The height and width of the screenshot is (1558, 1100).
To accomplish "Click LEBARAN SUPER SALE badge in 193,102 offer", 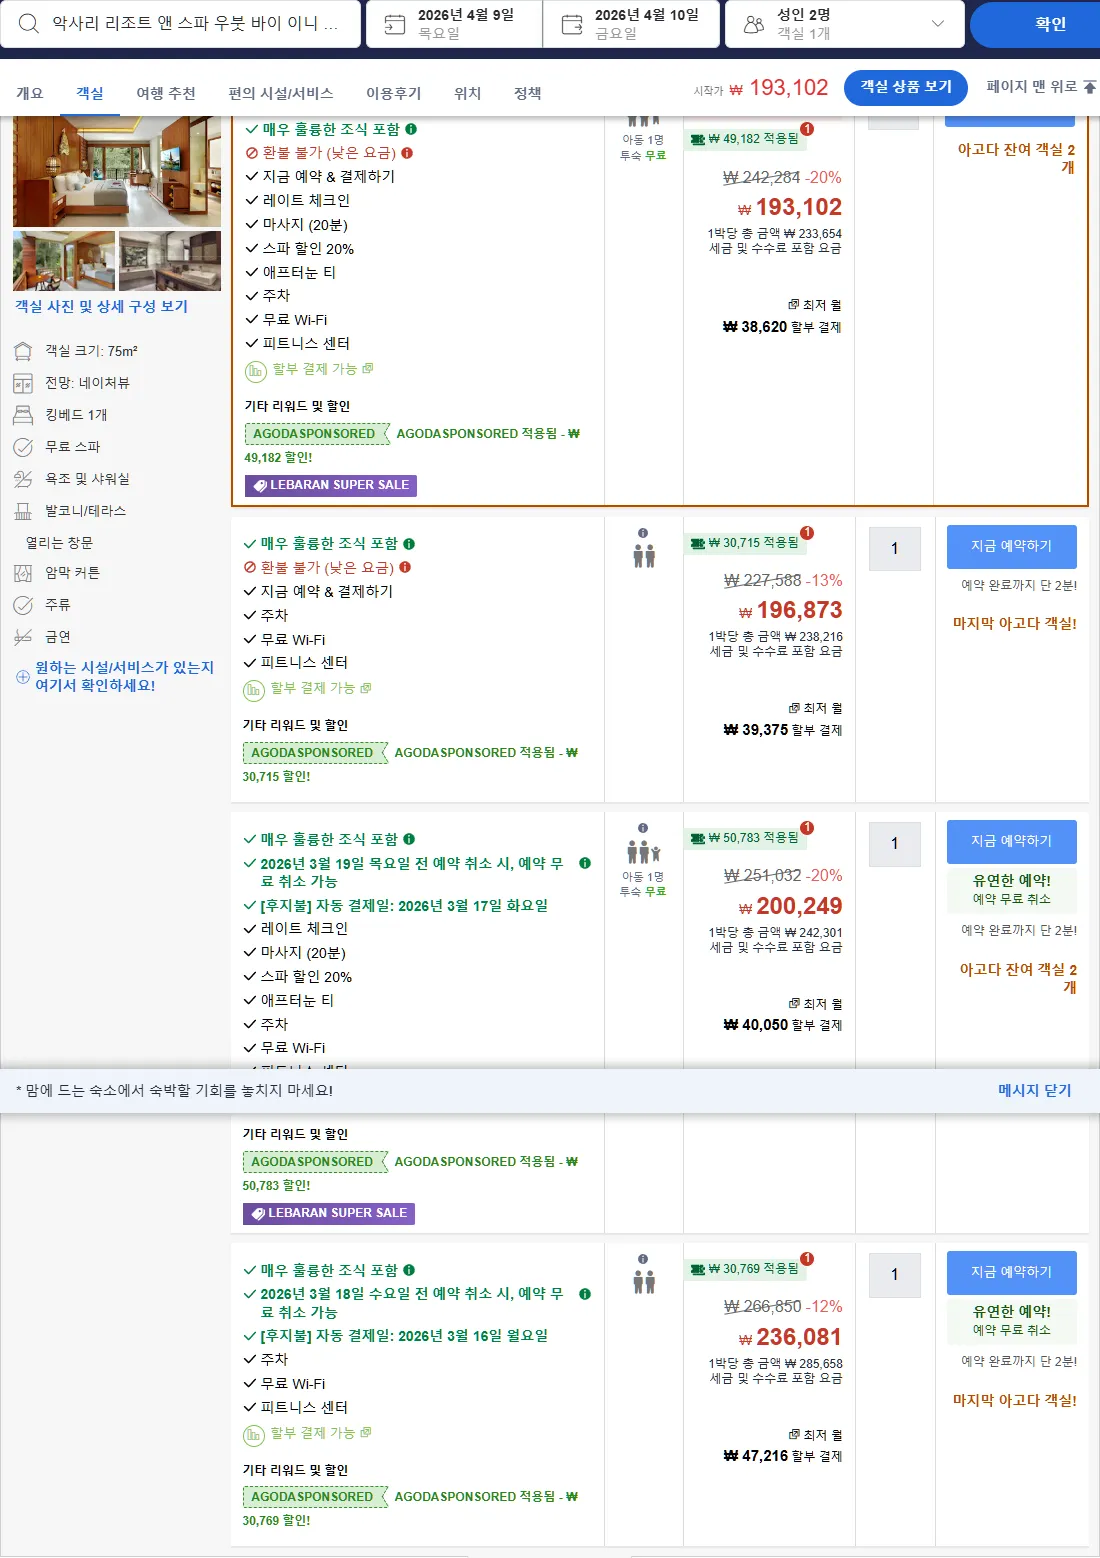I will coord(331,485).
